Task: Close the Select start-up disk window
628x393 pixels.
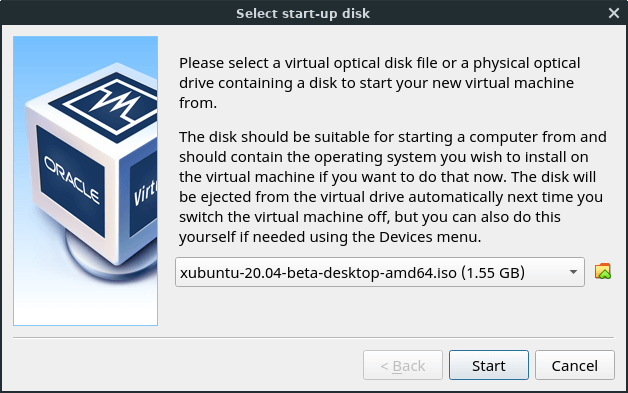Action: [614, 13]
